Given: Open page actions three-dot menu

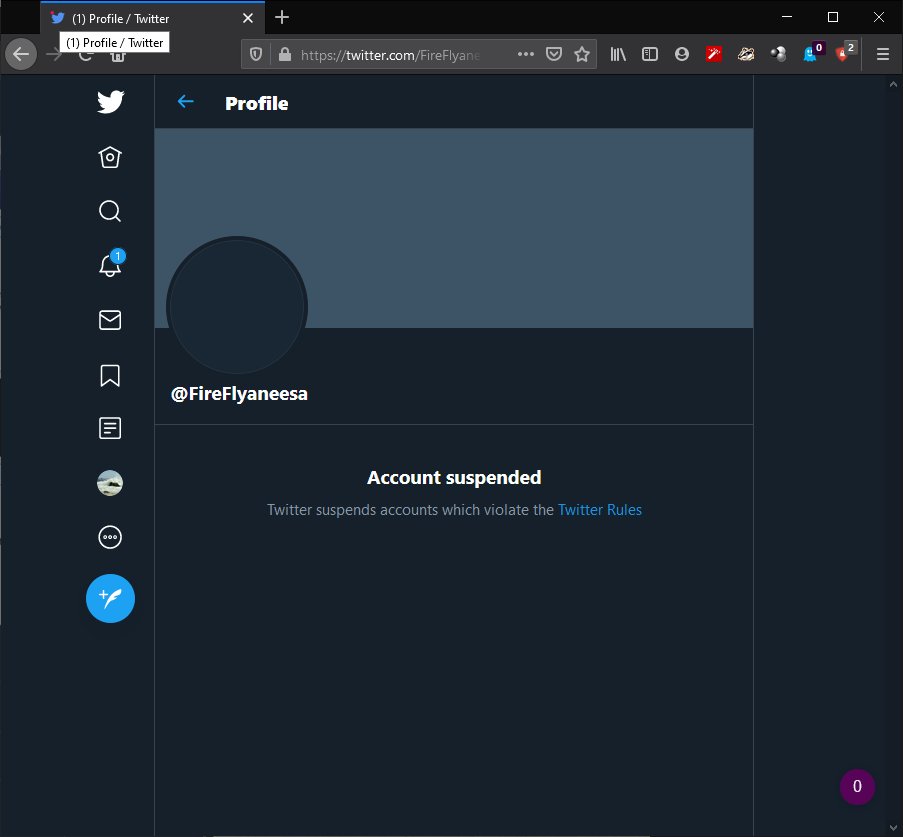Looking at the screenshot, I should [x=525, y=54].
